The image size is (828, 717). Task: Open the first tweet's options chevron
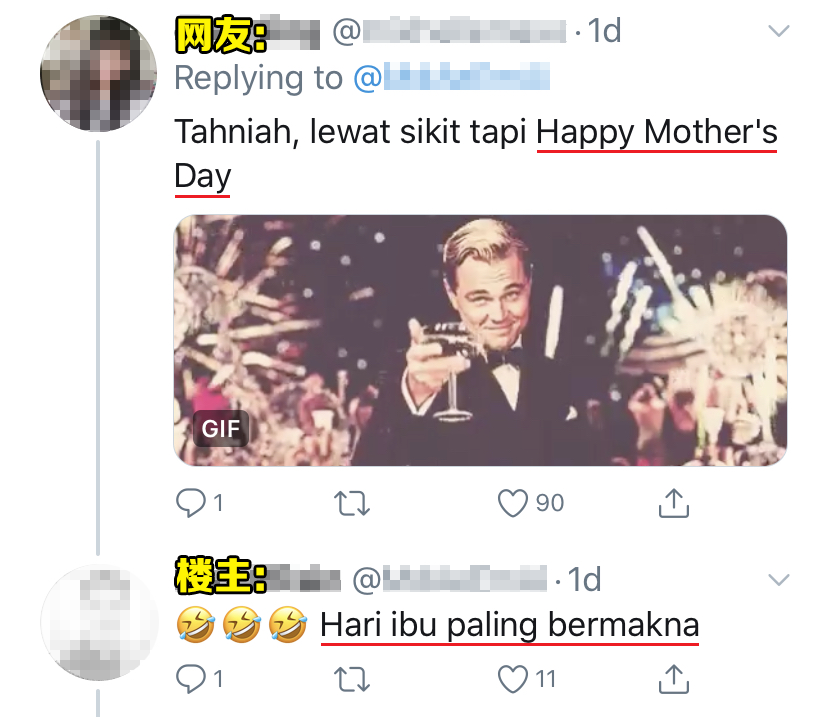point(777,32)
